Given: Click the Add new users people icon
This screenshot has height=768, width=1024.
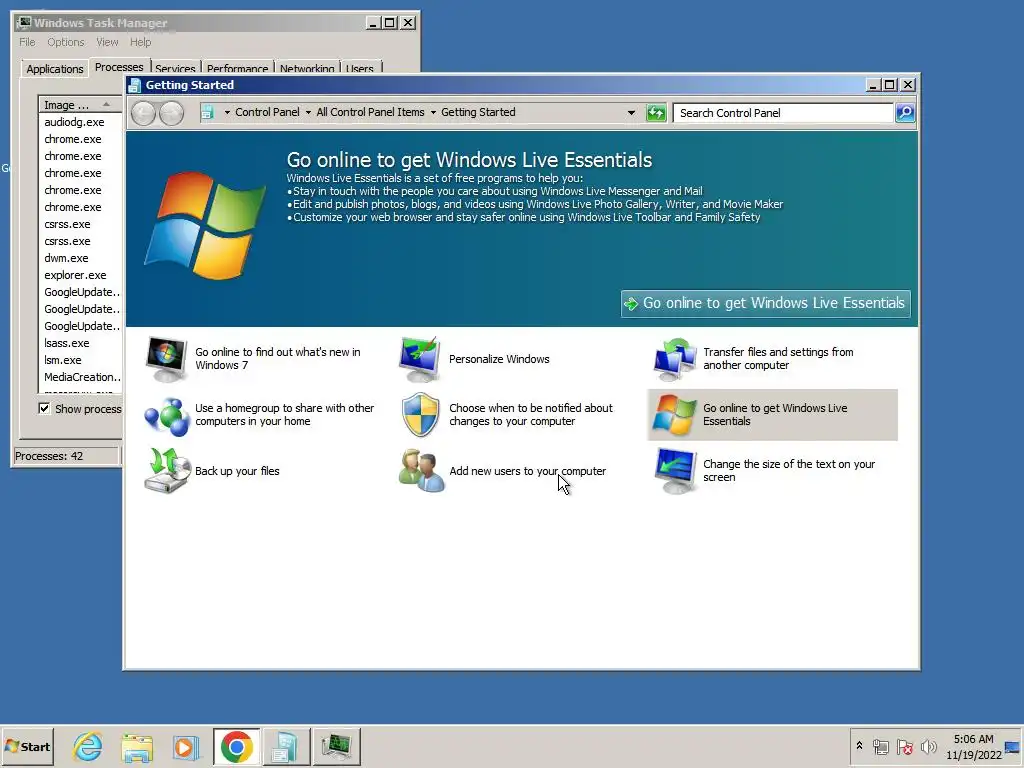Looking at the screenshot, I should (421, 471).
